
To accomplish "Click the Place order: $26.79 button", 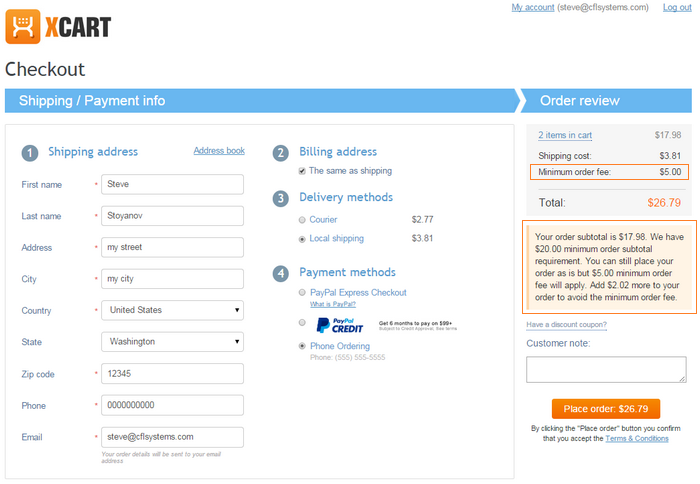I will [606, 409].
